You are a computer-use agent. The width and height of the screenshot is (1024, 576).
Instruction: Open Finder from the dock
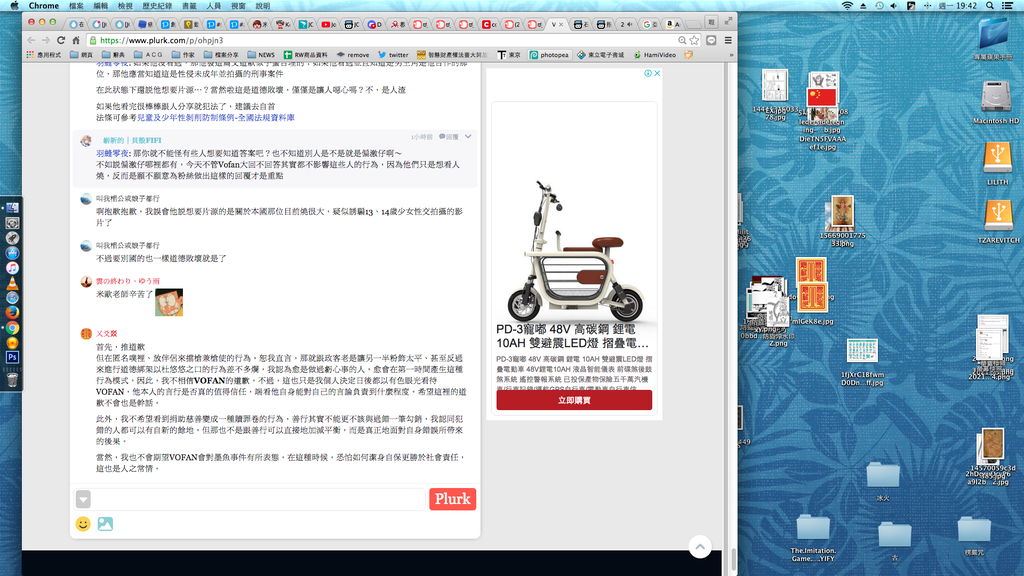(x=12, y=208)
